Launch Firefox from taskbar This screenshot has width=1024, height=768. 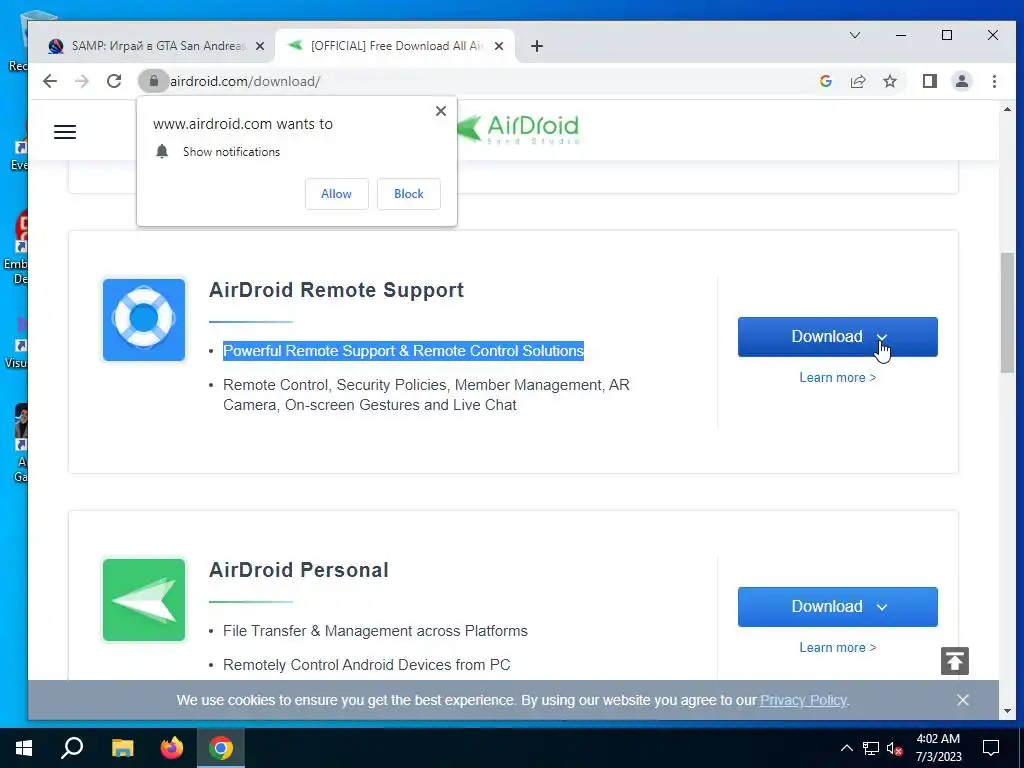[172, 748]
